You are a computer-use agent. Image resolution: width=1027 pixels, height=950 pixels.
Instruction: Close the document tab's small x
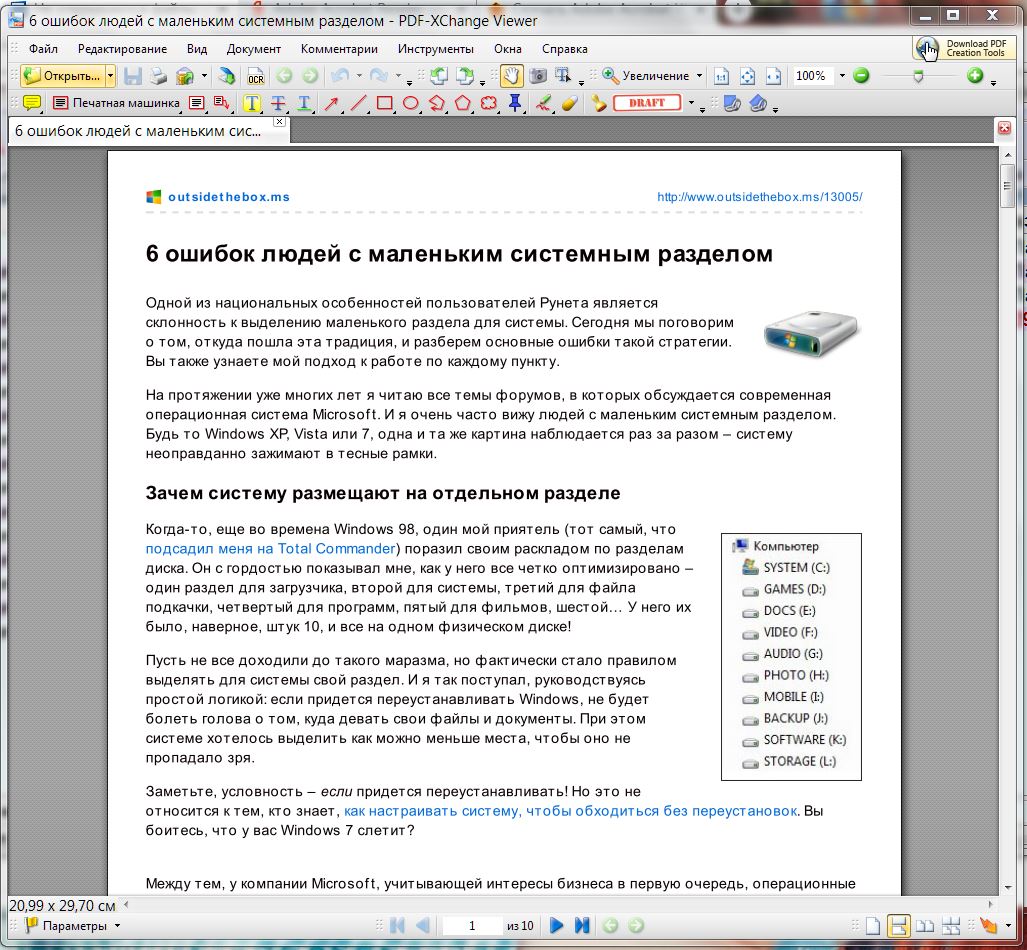pyautogui.click(x=280, y=122)
